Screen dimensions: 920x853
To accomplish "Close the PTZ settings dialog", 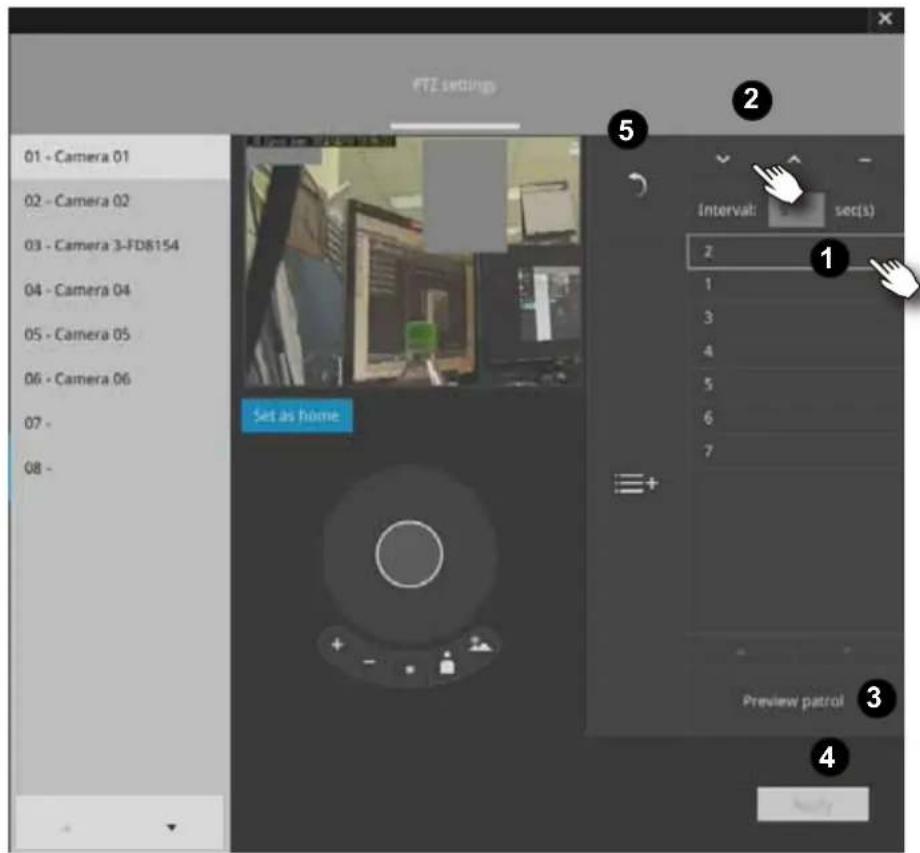I will (x=885, y=19).
